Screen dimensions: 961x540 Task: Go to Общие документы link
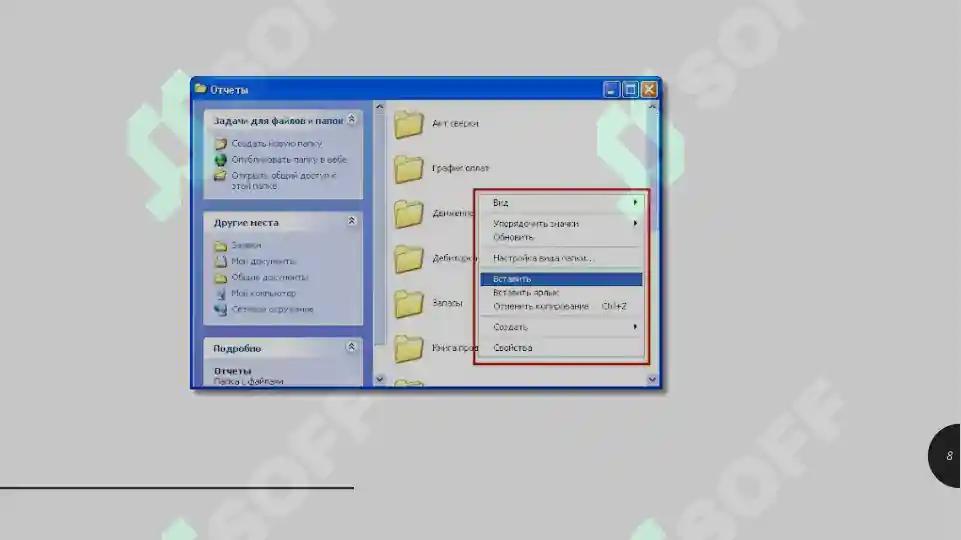[269, 277]
